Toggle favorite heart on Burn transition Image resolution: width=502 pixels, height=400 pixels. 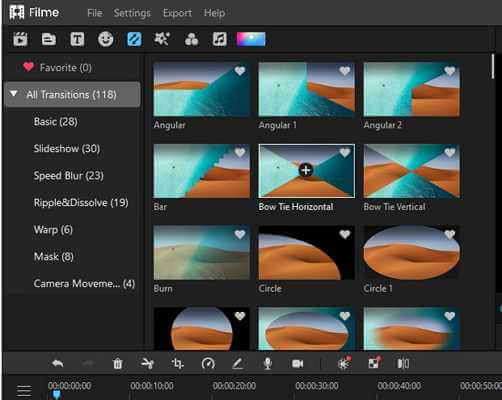coord(240,234)
